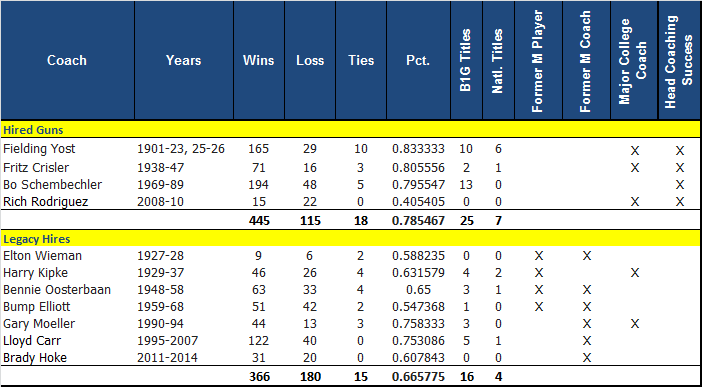
Task: Click the Head Coaching Success header
Action: click(679, 60)
